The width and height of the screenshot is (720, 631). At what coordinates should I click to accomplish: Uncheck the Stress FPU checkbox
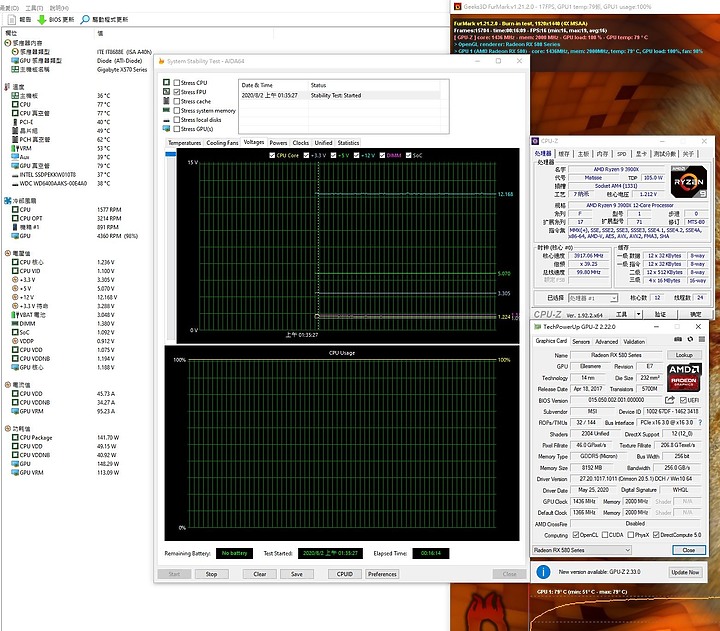click(x=177, y=92)
